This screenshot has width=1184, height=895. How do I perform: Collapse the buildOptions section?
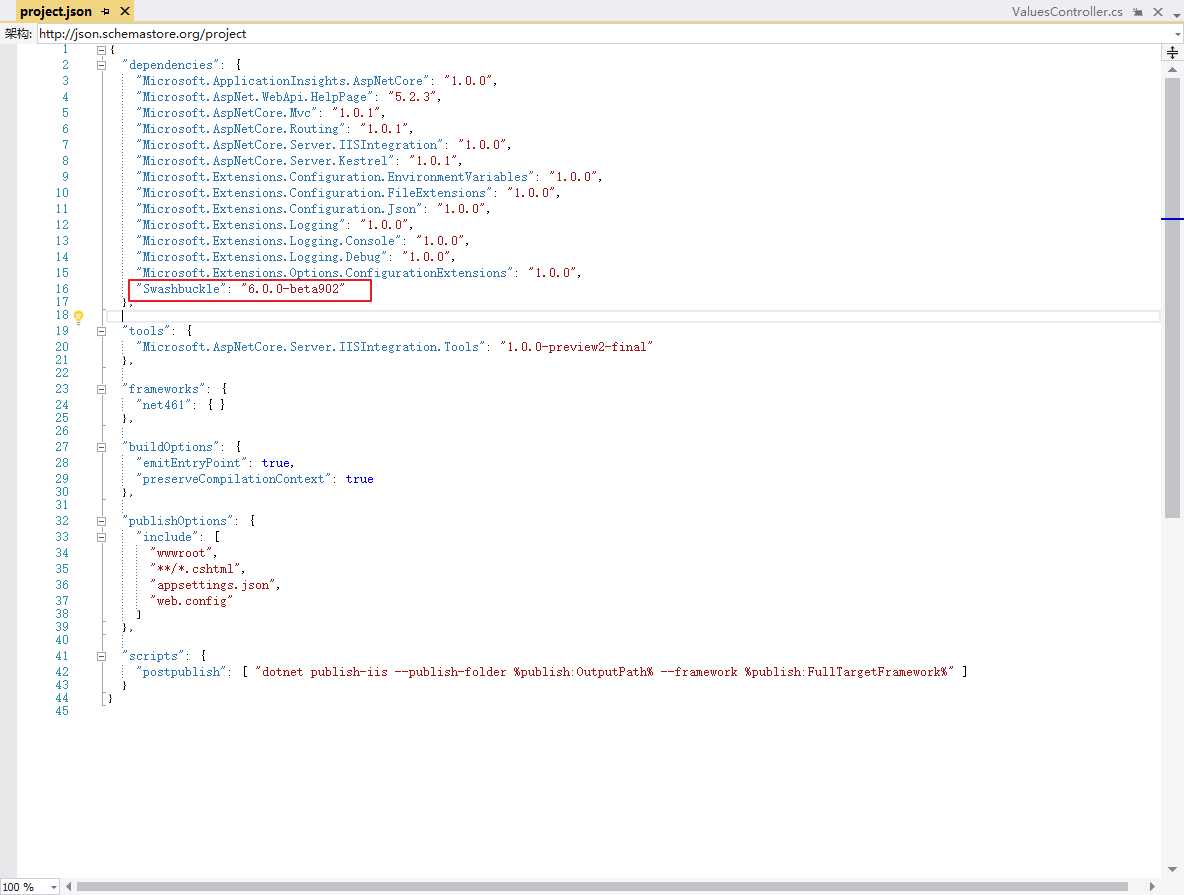(101, 447)
